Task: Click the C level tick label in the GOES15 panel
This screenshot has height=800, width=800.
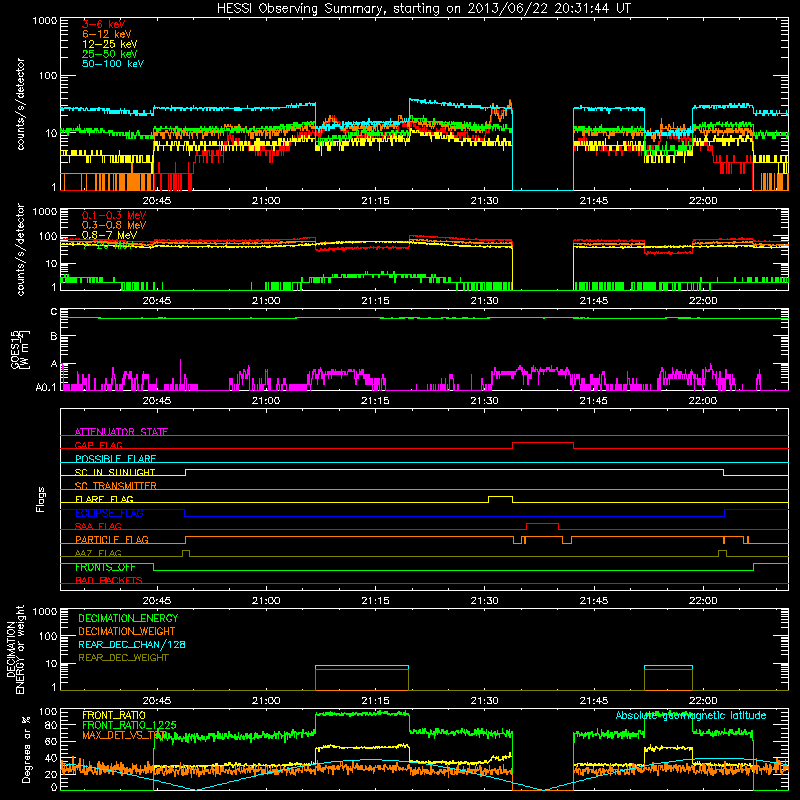Action: [x=54, y=312]
